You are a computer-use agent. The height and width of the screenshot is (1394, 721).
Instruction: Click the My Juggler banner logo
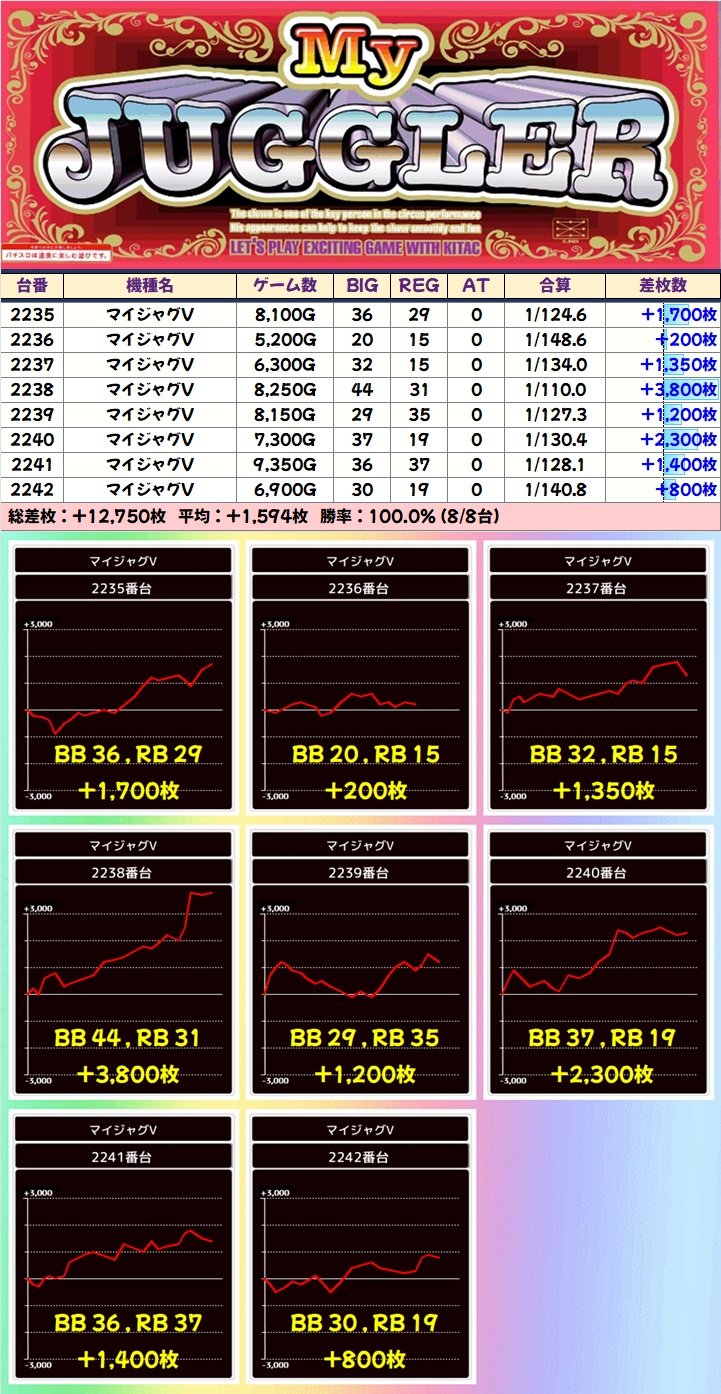point(360,135)
